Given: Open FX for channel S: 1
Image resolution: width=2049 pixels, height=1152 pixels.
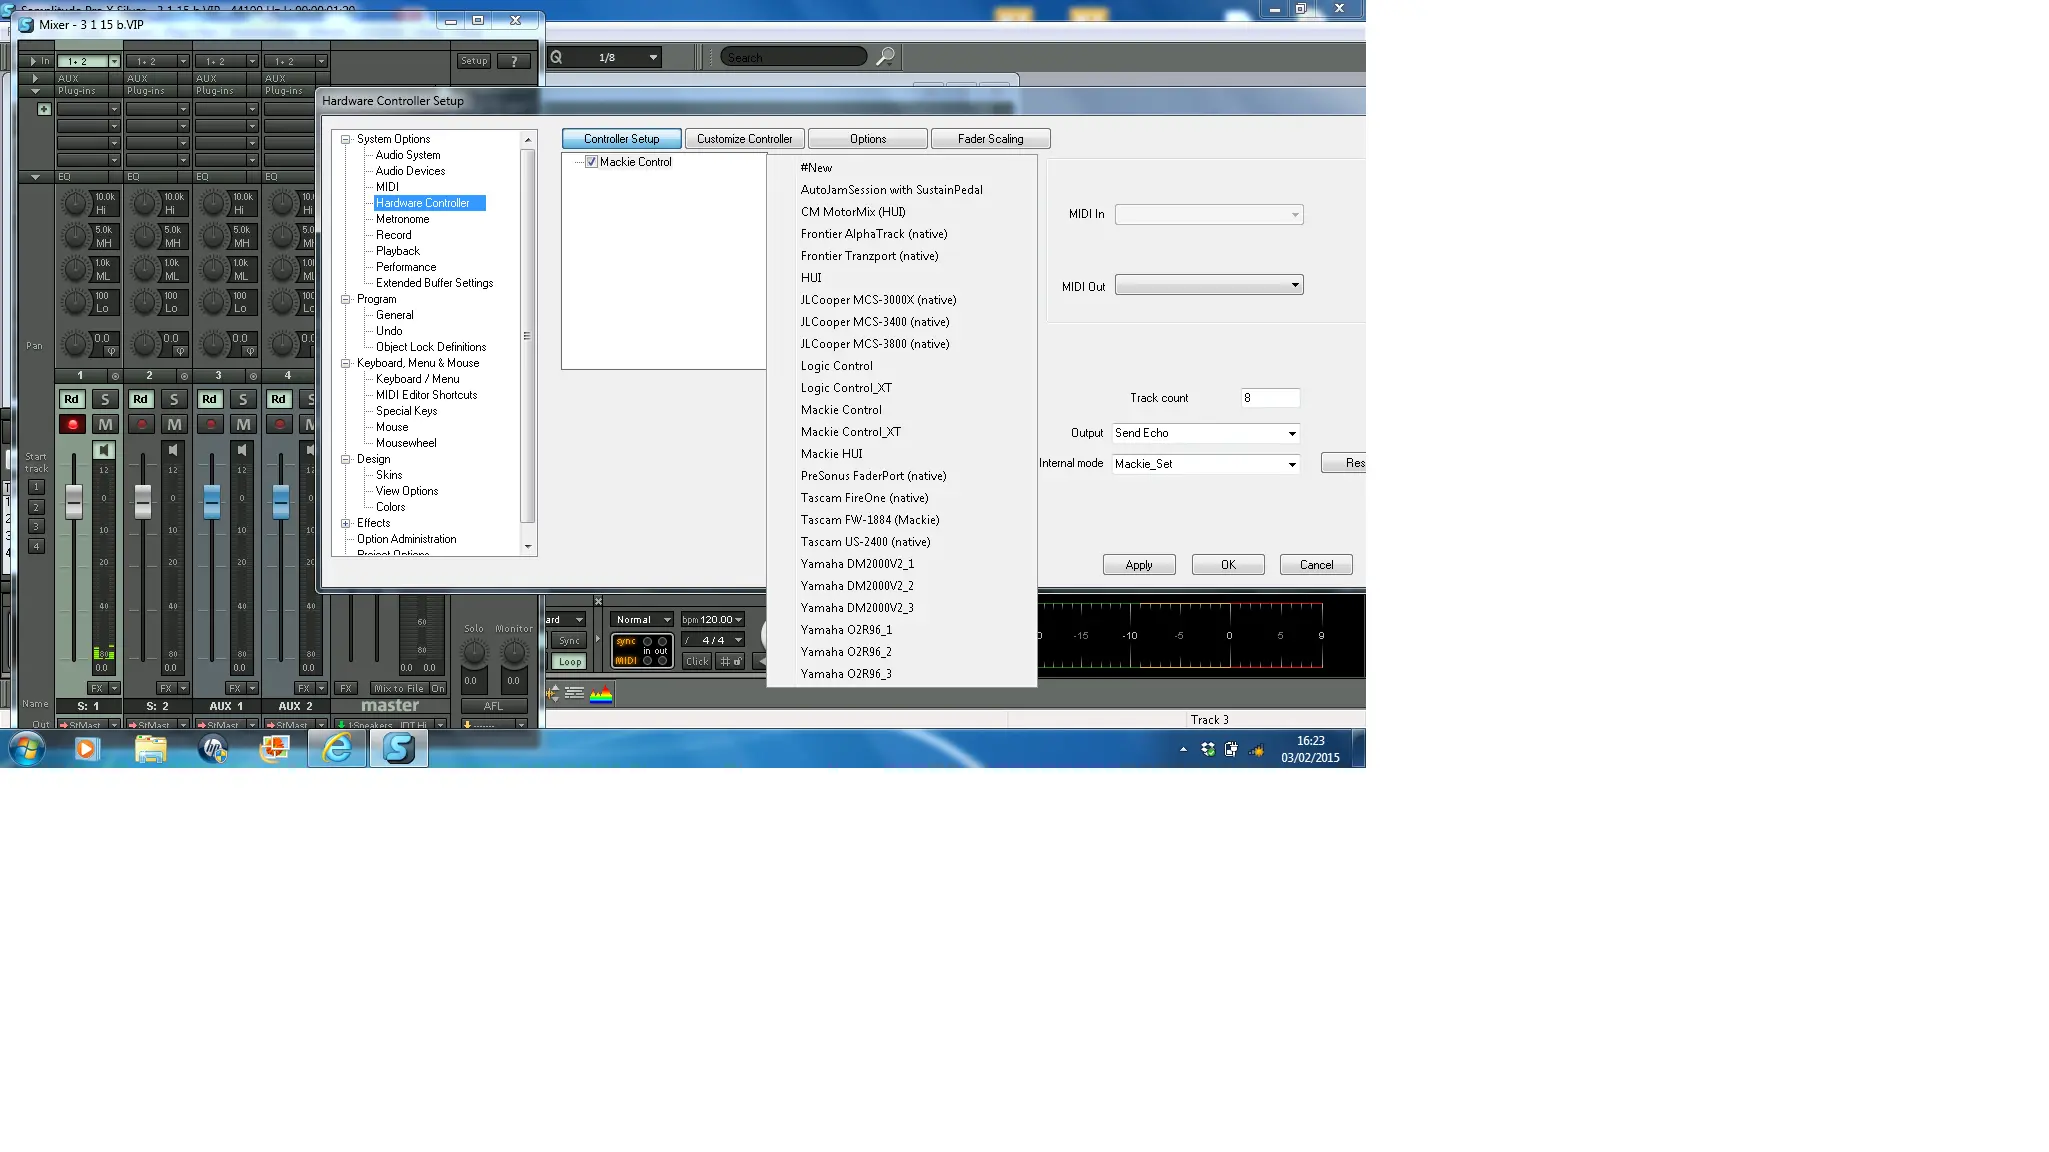Looking at the screenshot, I should (x=97, y=688).
